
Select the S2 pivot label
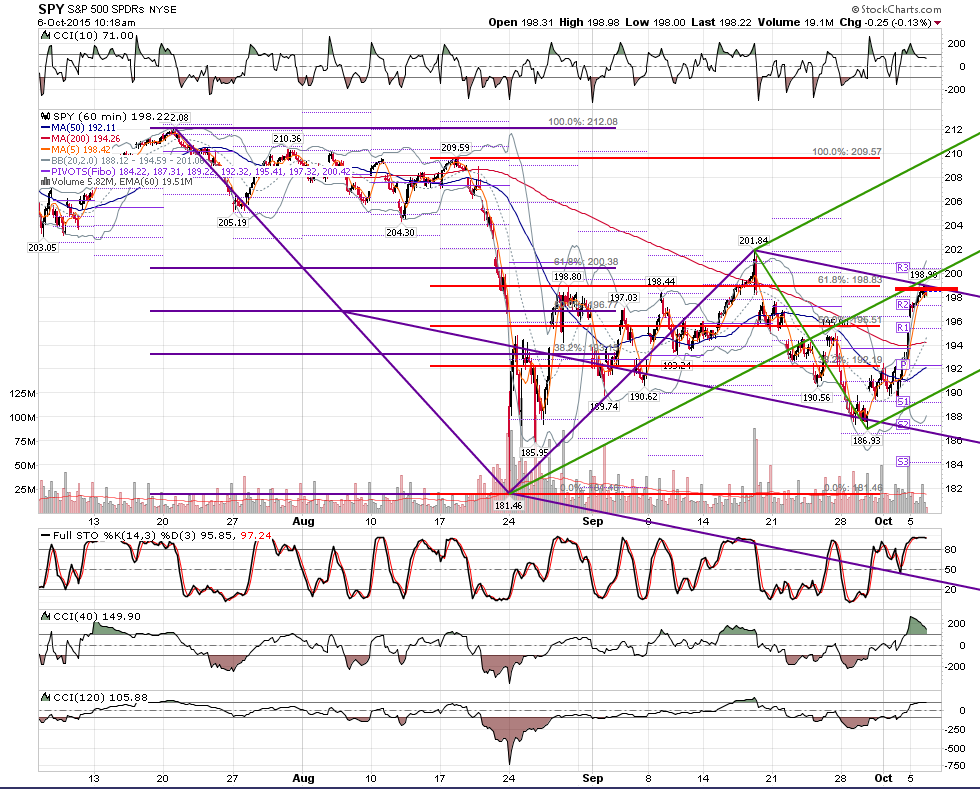(902, 425)
